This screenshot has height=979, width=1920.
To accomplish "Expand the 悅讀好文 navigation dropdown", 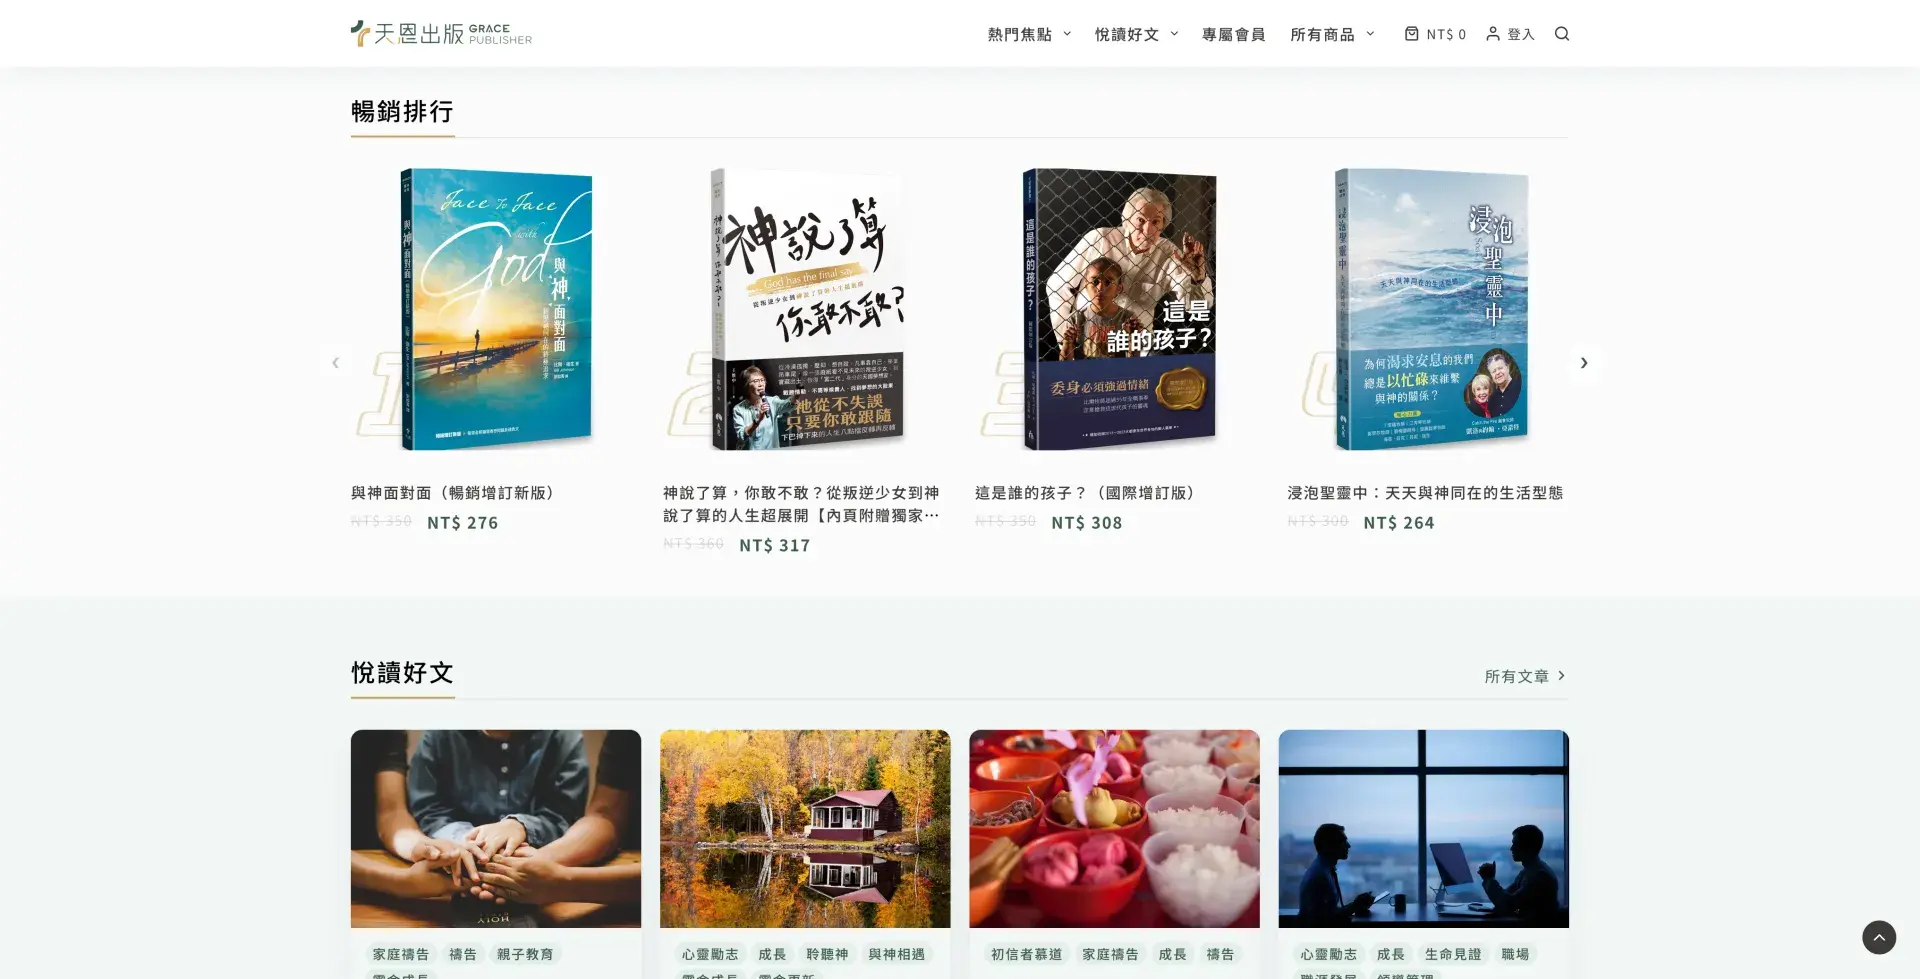I will point(1136,34).
